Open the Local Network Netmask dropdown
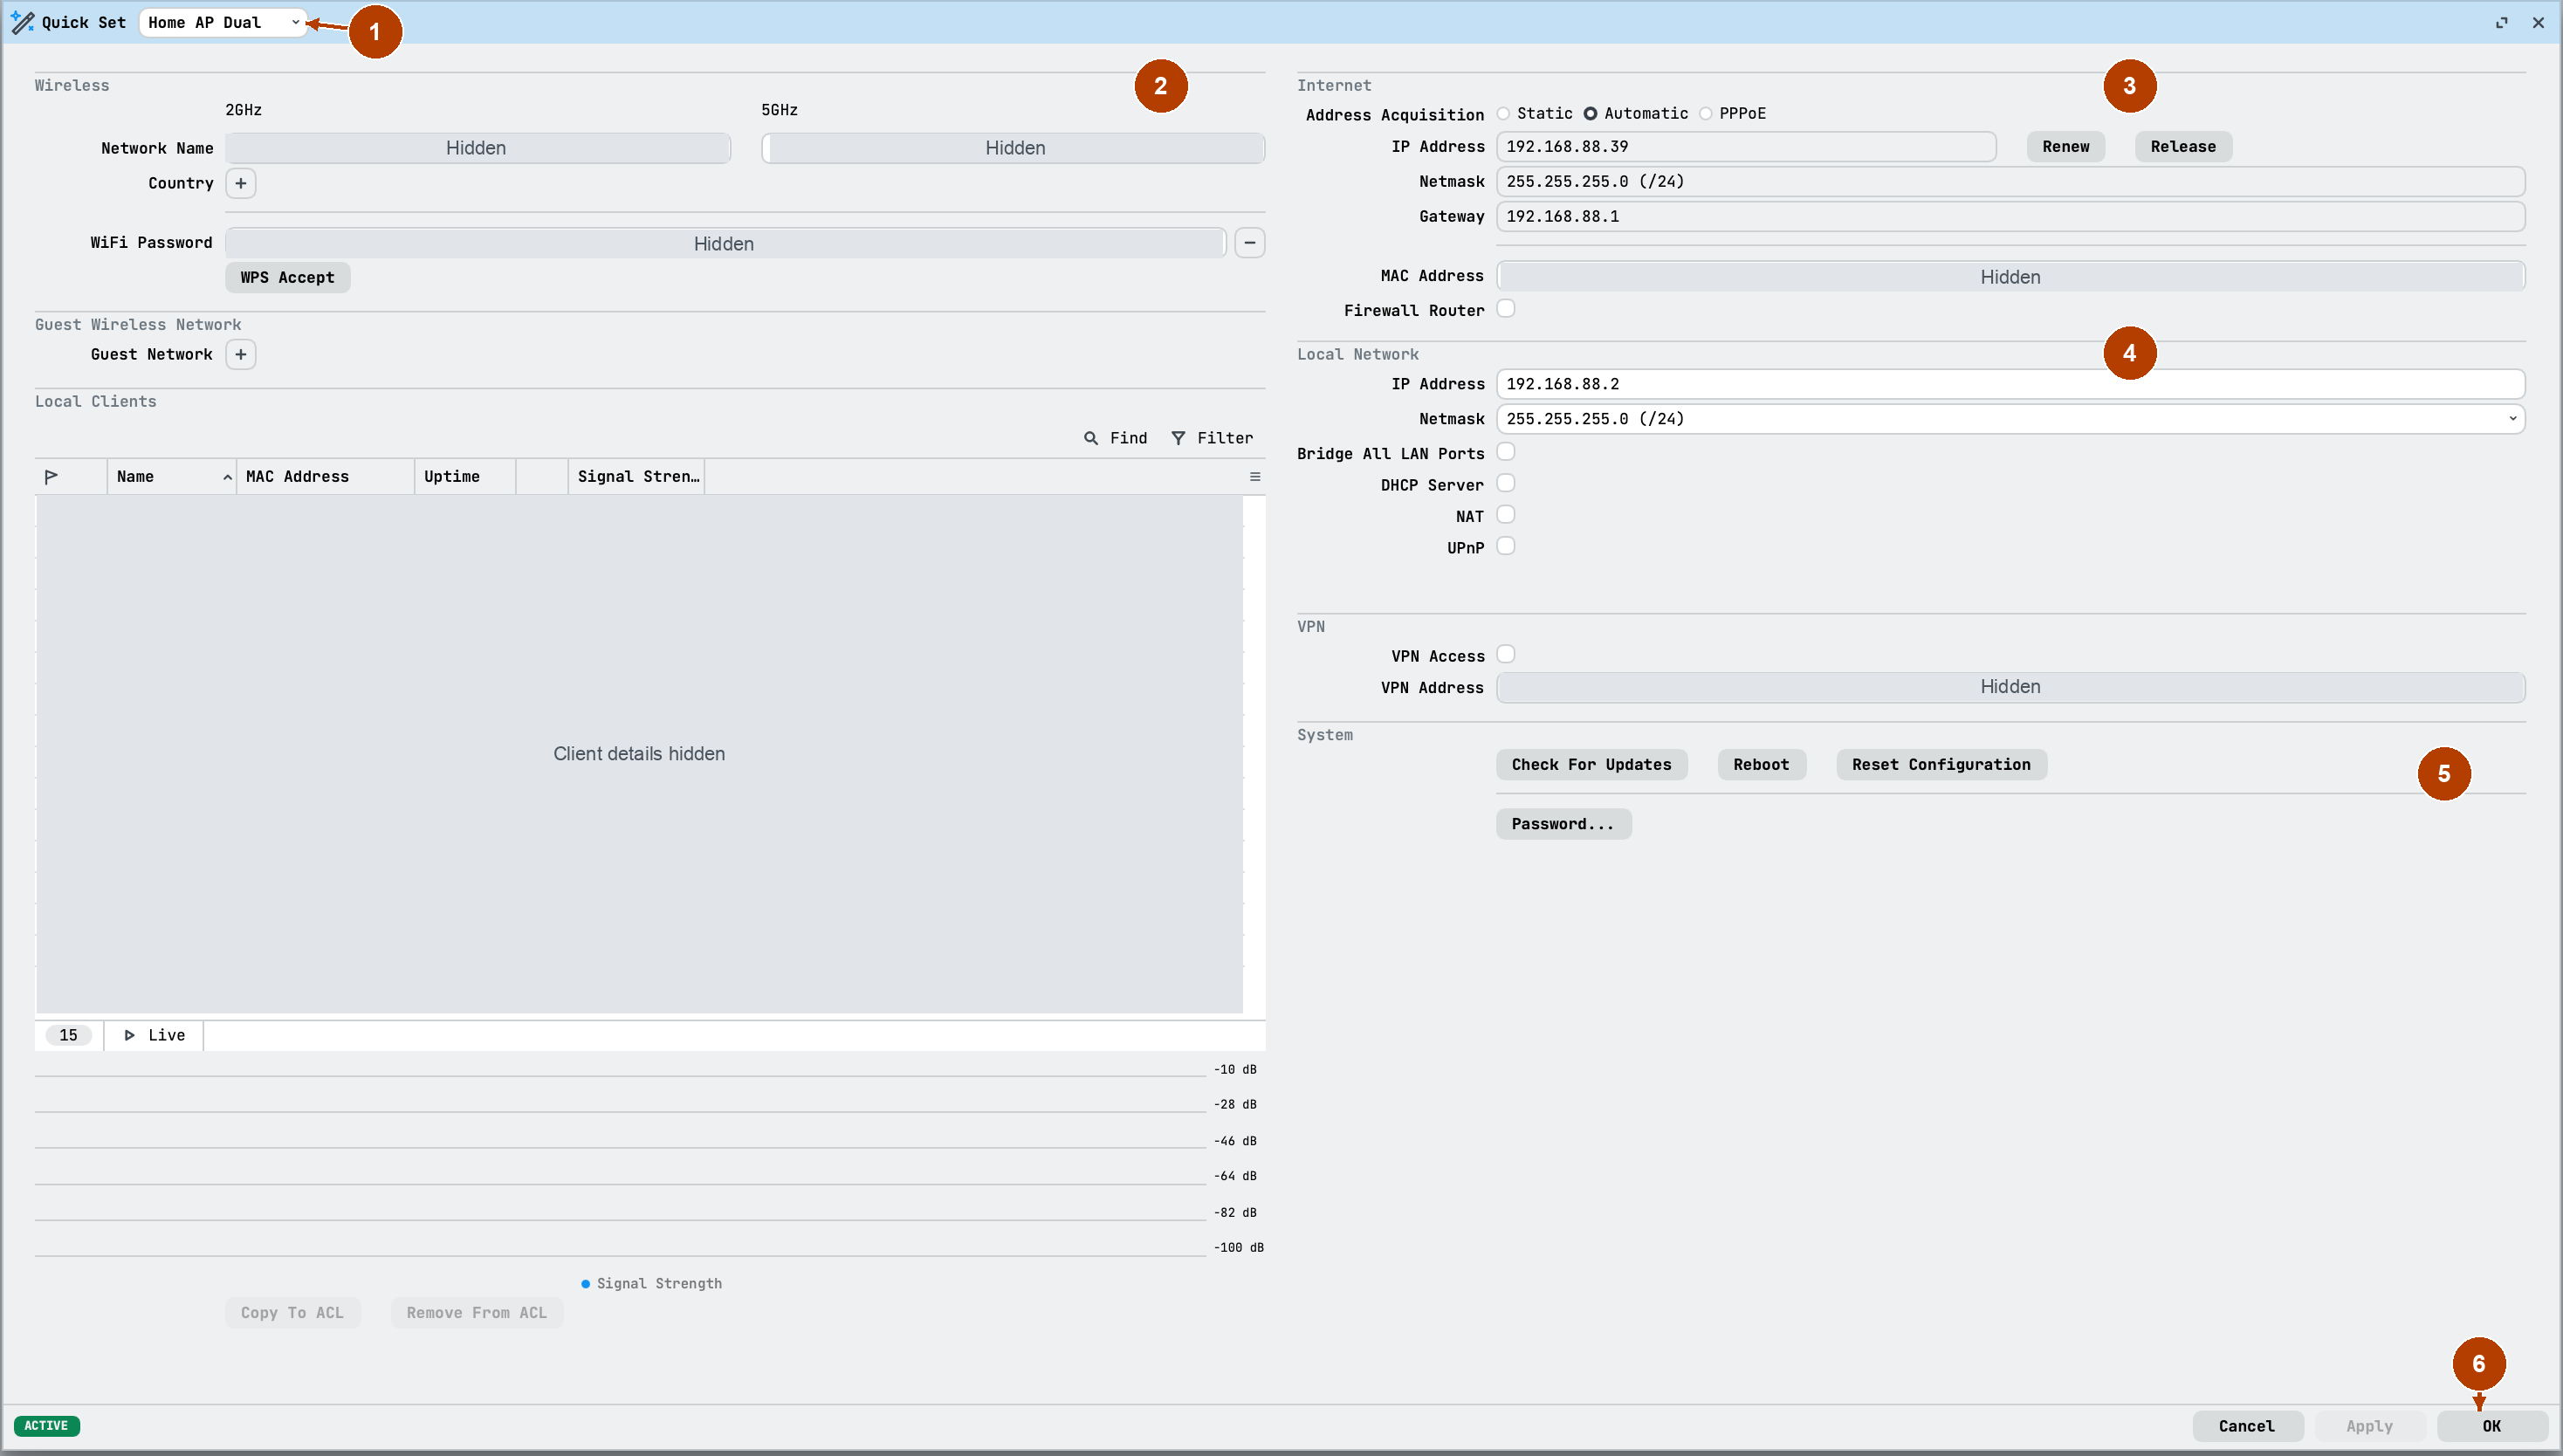This screenshot has width=2563, height=1456. coord(2010,419)
